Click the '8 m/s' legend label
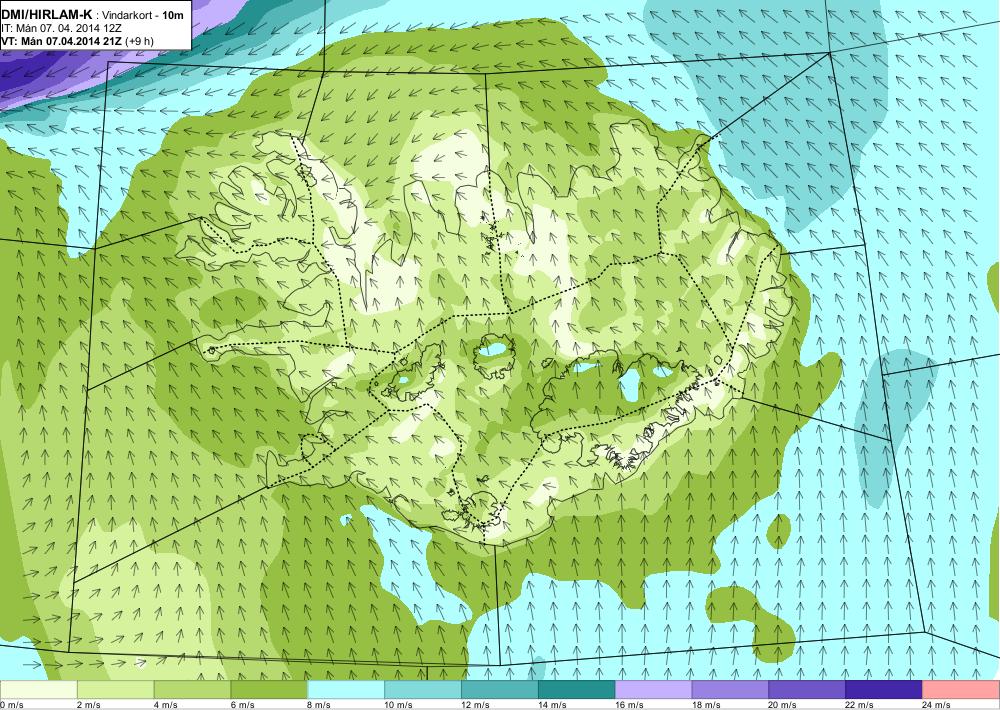The image size is (1000, 710). point(320,705)
